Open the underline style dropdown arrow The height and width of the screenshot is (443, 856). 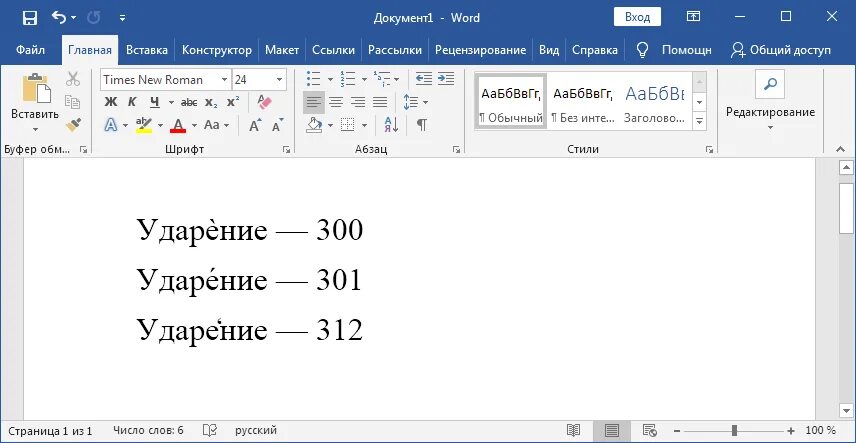pos(171,102)
